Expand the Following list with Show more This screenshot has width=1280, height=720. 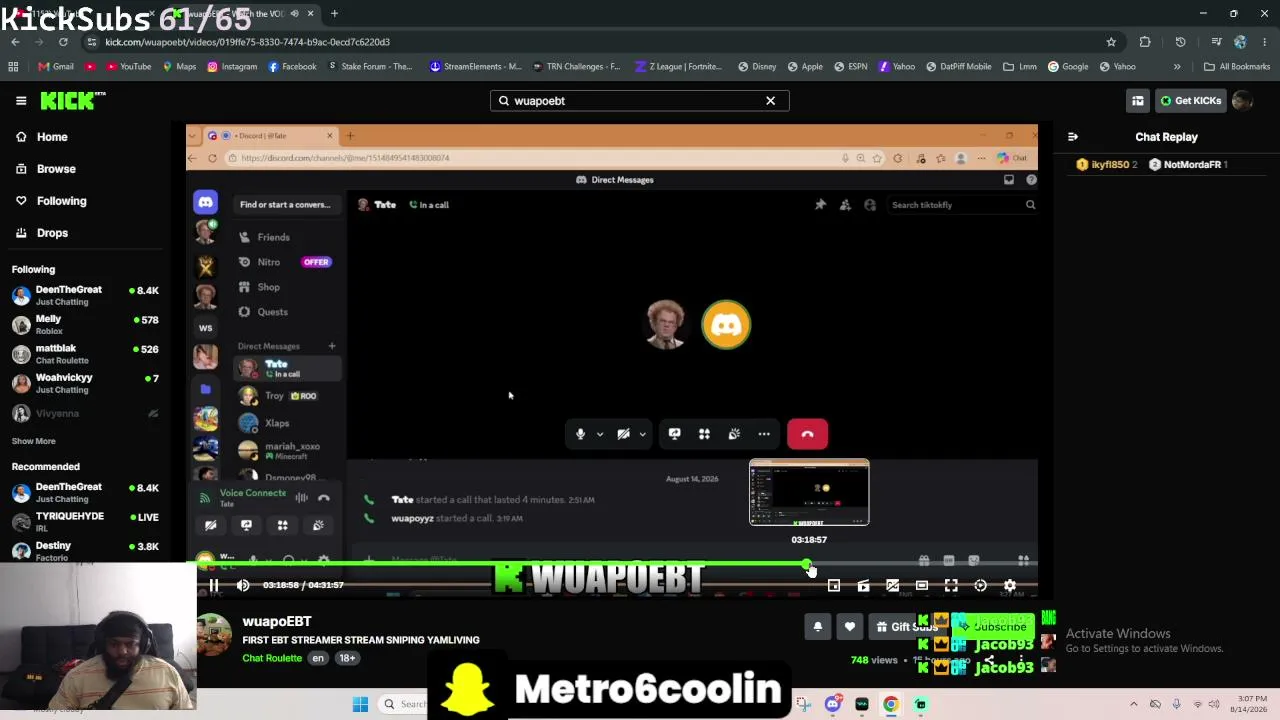[33, 441]
